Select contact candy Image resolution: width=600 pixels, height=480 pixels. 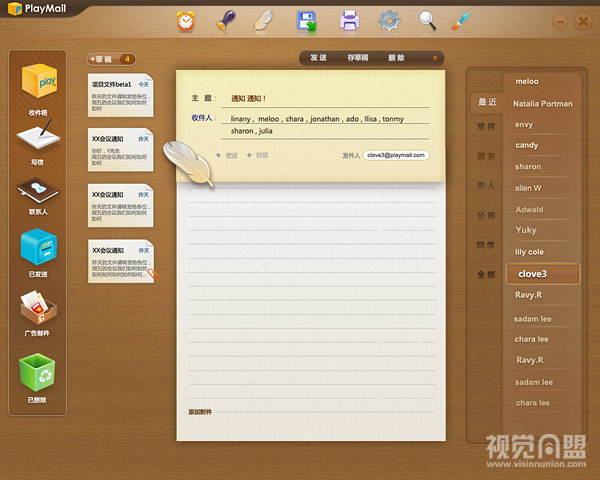(x=527, y=145)
